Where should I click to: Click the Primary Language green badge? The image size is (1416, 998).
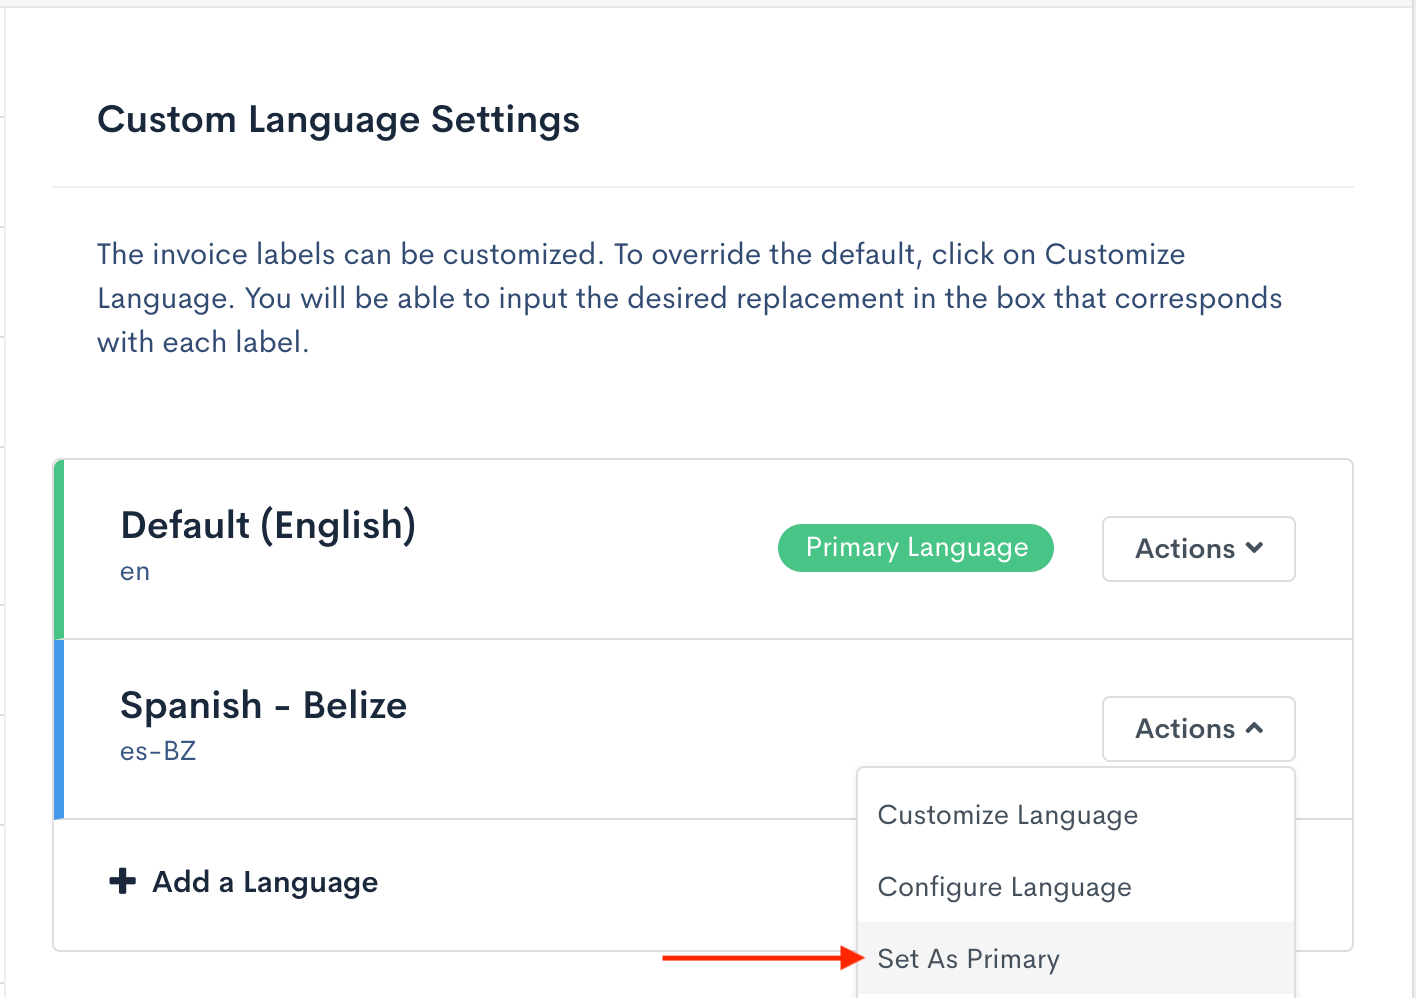click(x=915, y=547)
